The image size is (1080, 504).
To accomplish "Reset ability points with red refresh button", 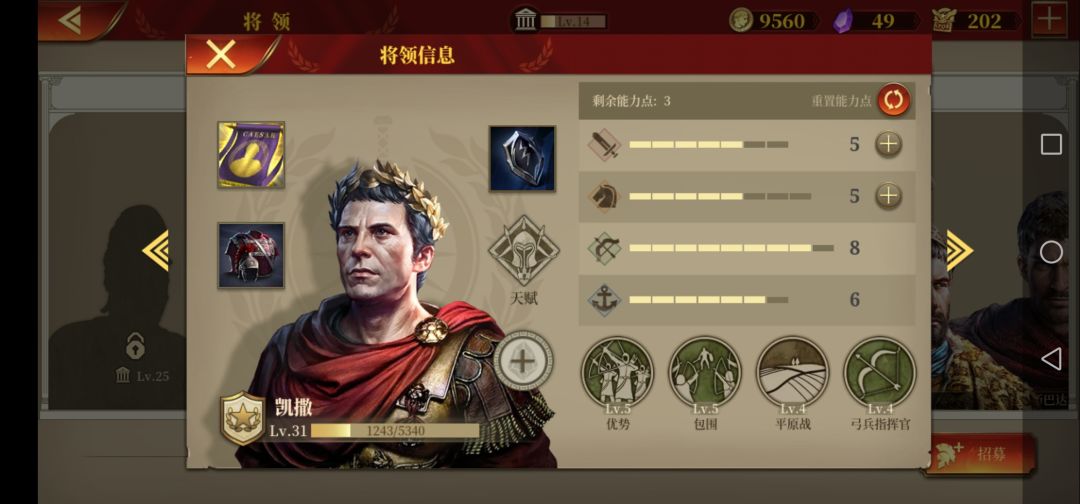I will (894, 101).
